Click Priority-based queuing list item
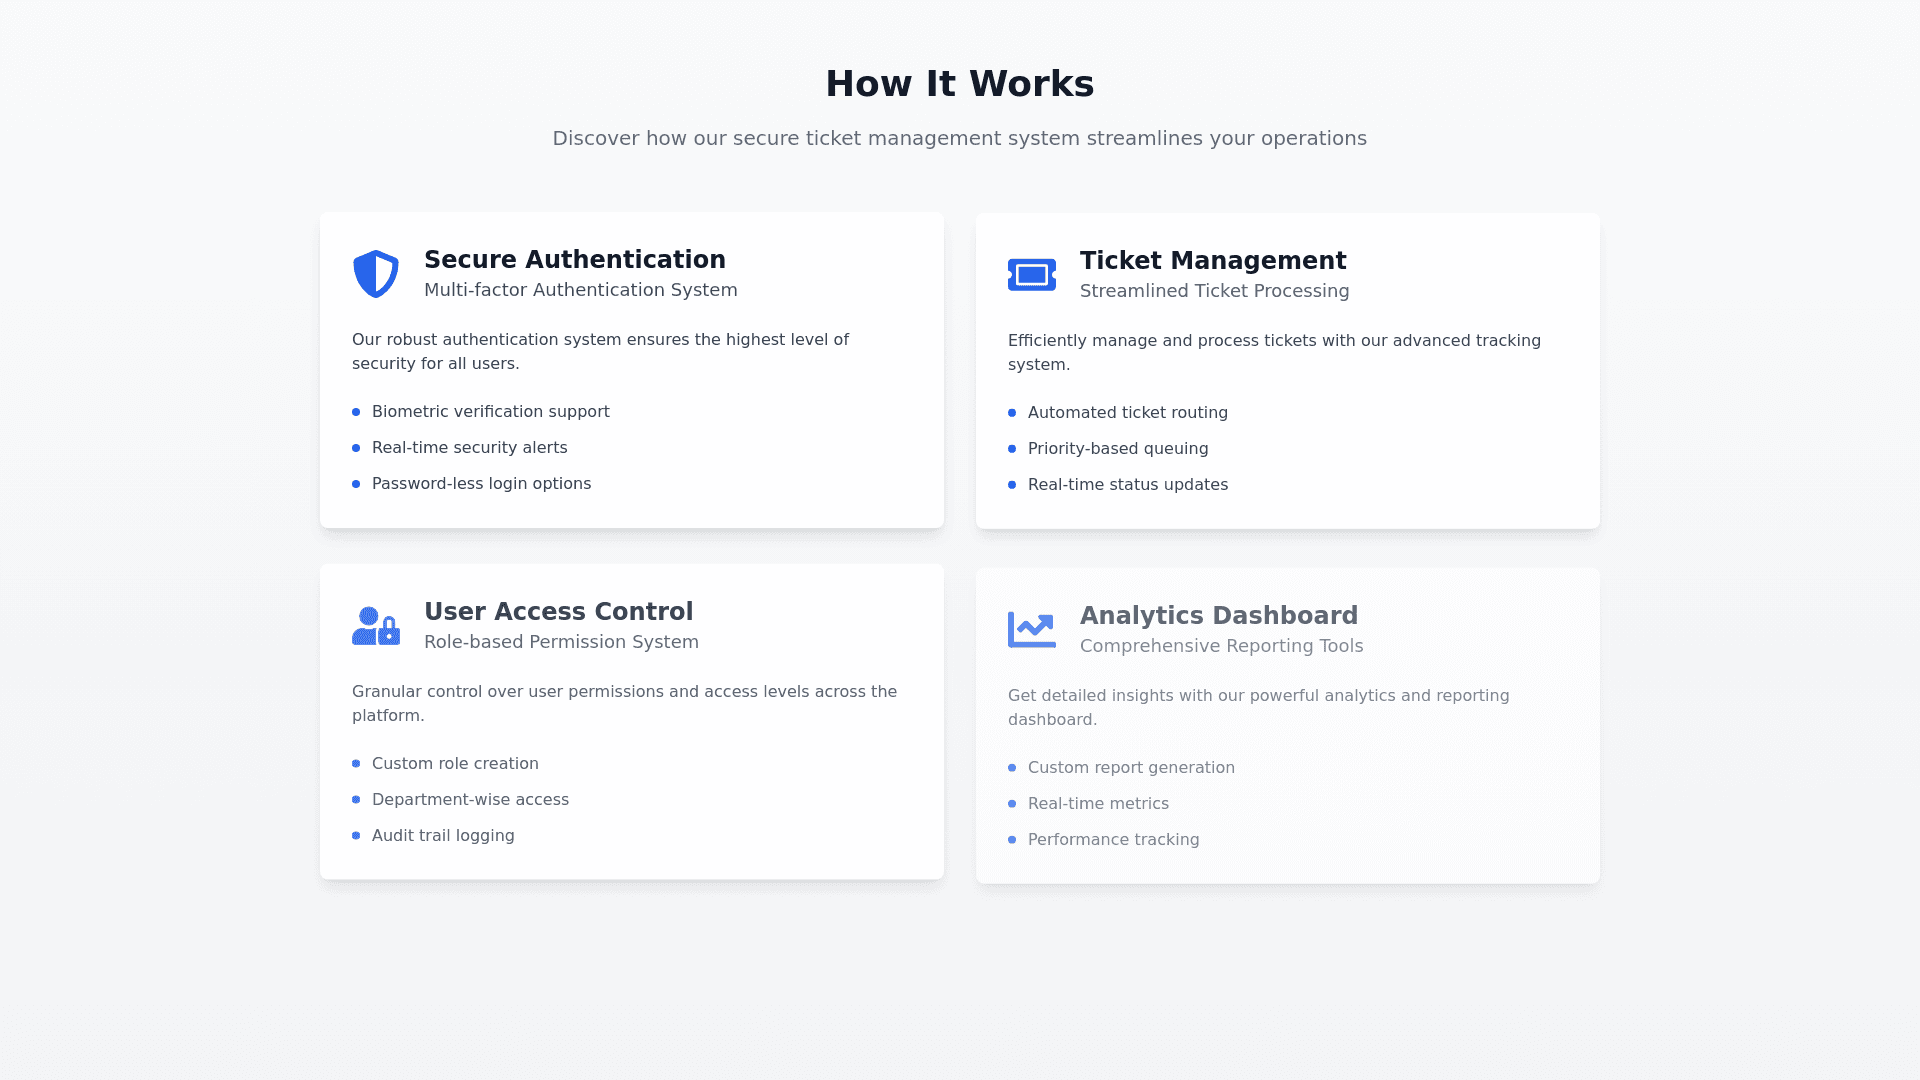1920x1080 pixels. pos(1117,449)
